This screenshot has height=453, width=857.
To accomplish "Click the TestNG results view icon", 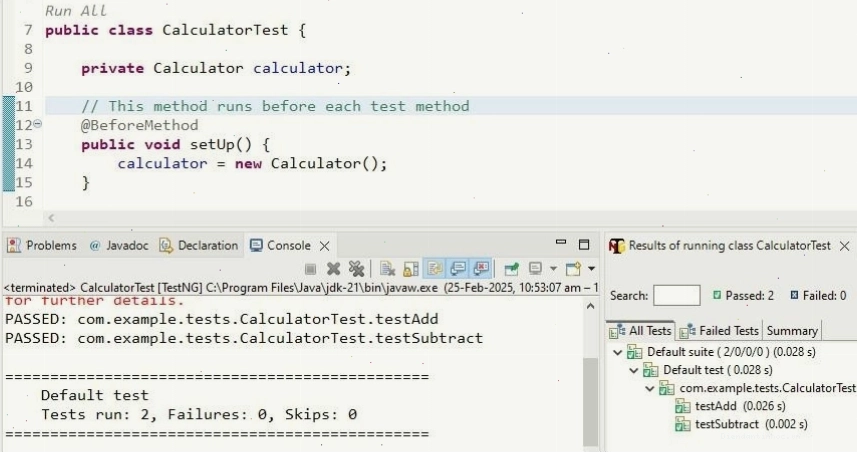I will (x=617, y=246).
